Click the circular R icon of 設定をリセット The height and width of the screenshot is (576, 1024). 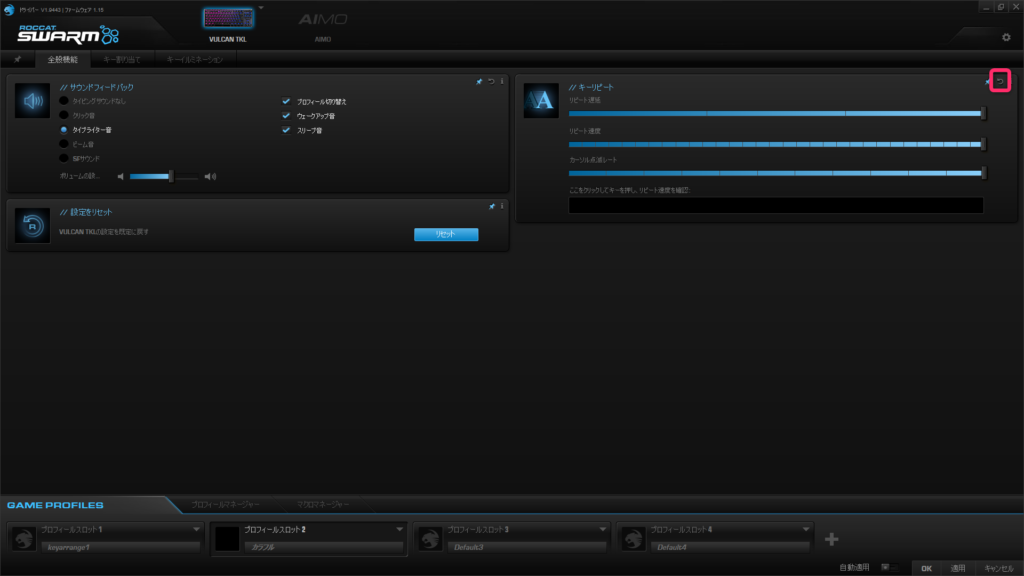pos(33,226)
